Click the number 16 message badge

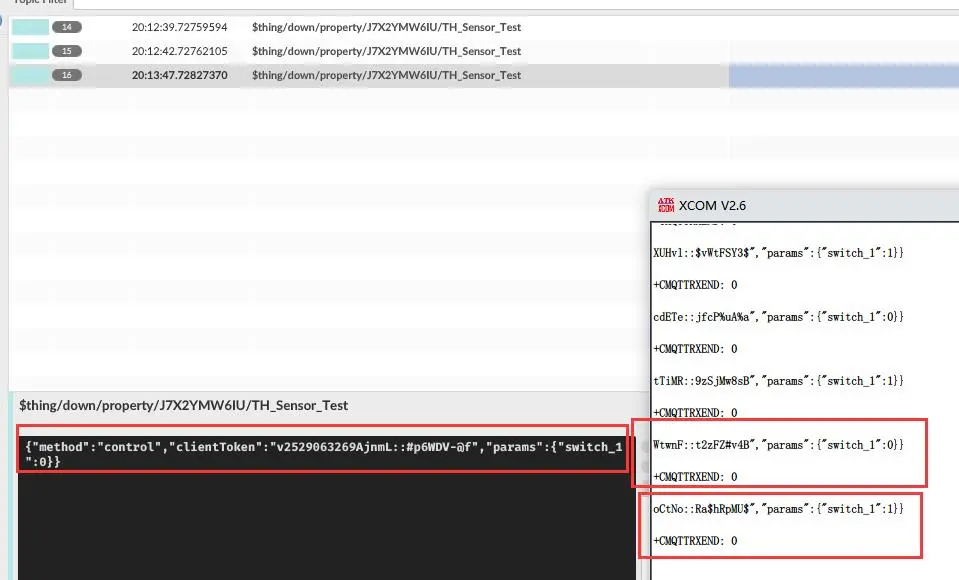point(67,75)
